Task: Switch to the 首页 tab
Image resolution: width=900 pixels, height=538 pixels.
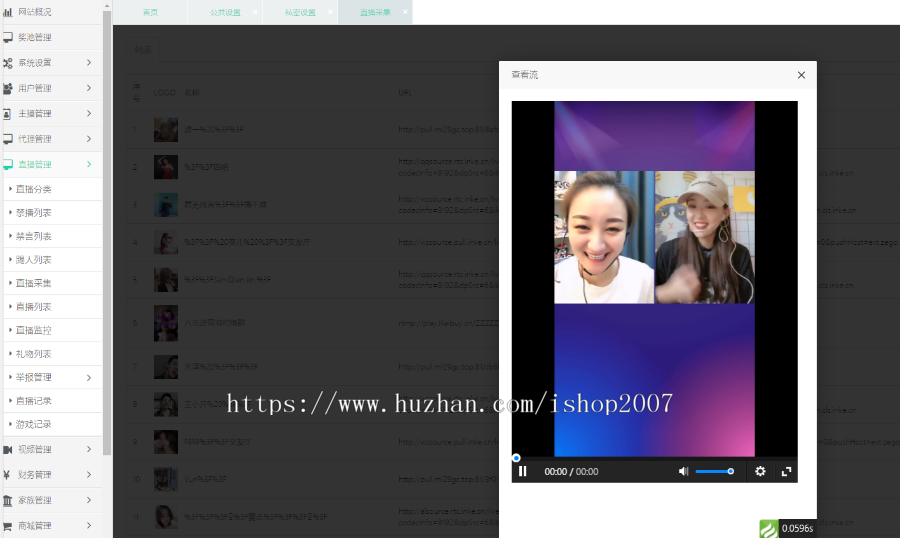Action: click(x=150, y=12)
